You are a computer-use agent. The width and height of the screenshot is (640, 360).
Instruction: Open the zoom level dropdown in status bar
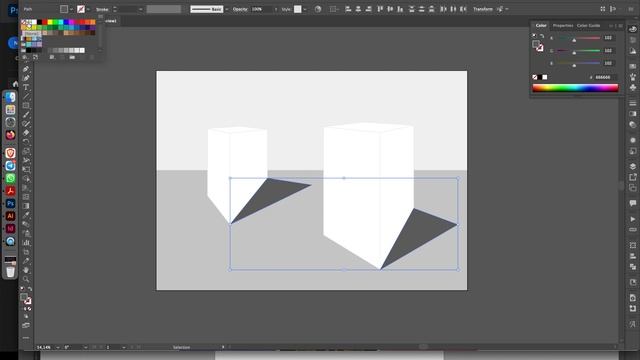point(57,347)
